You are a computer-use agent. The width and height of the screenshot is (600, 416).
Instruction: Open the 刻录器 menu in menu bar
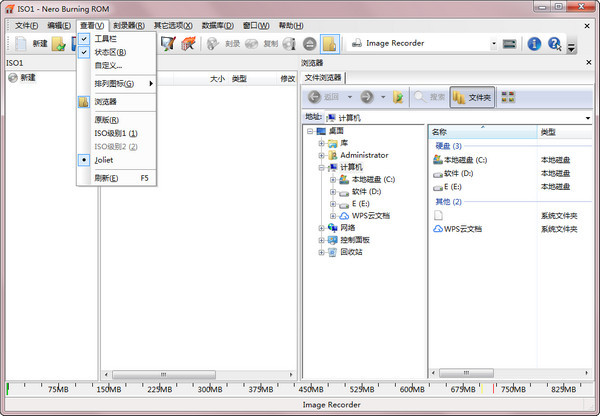[x=127, y=25]
